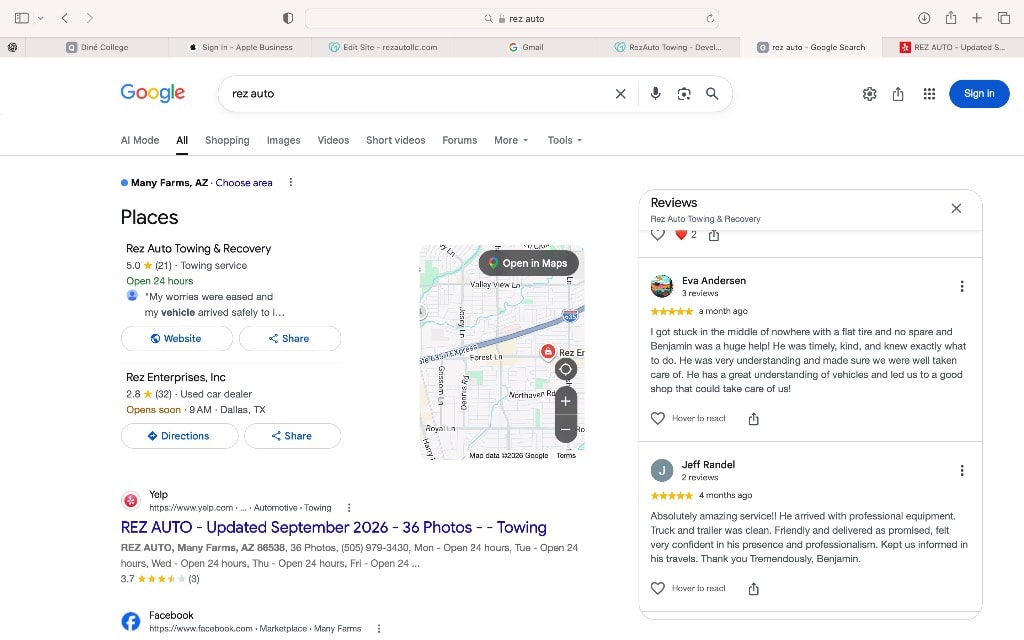This screenshot has width=1024, height=640.
Task: Open the Facebook result three-dot menu
Action: click(379, 628)
